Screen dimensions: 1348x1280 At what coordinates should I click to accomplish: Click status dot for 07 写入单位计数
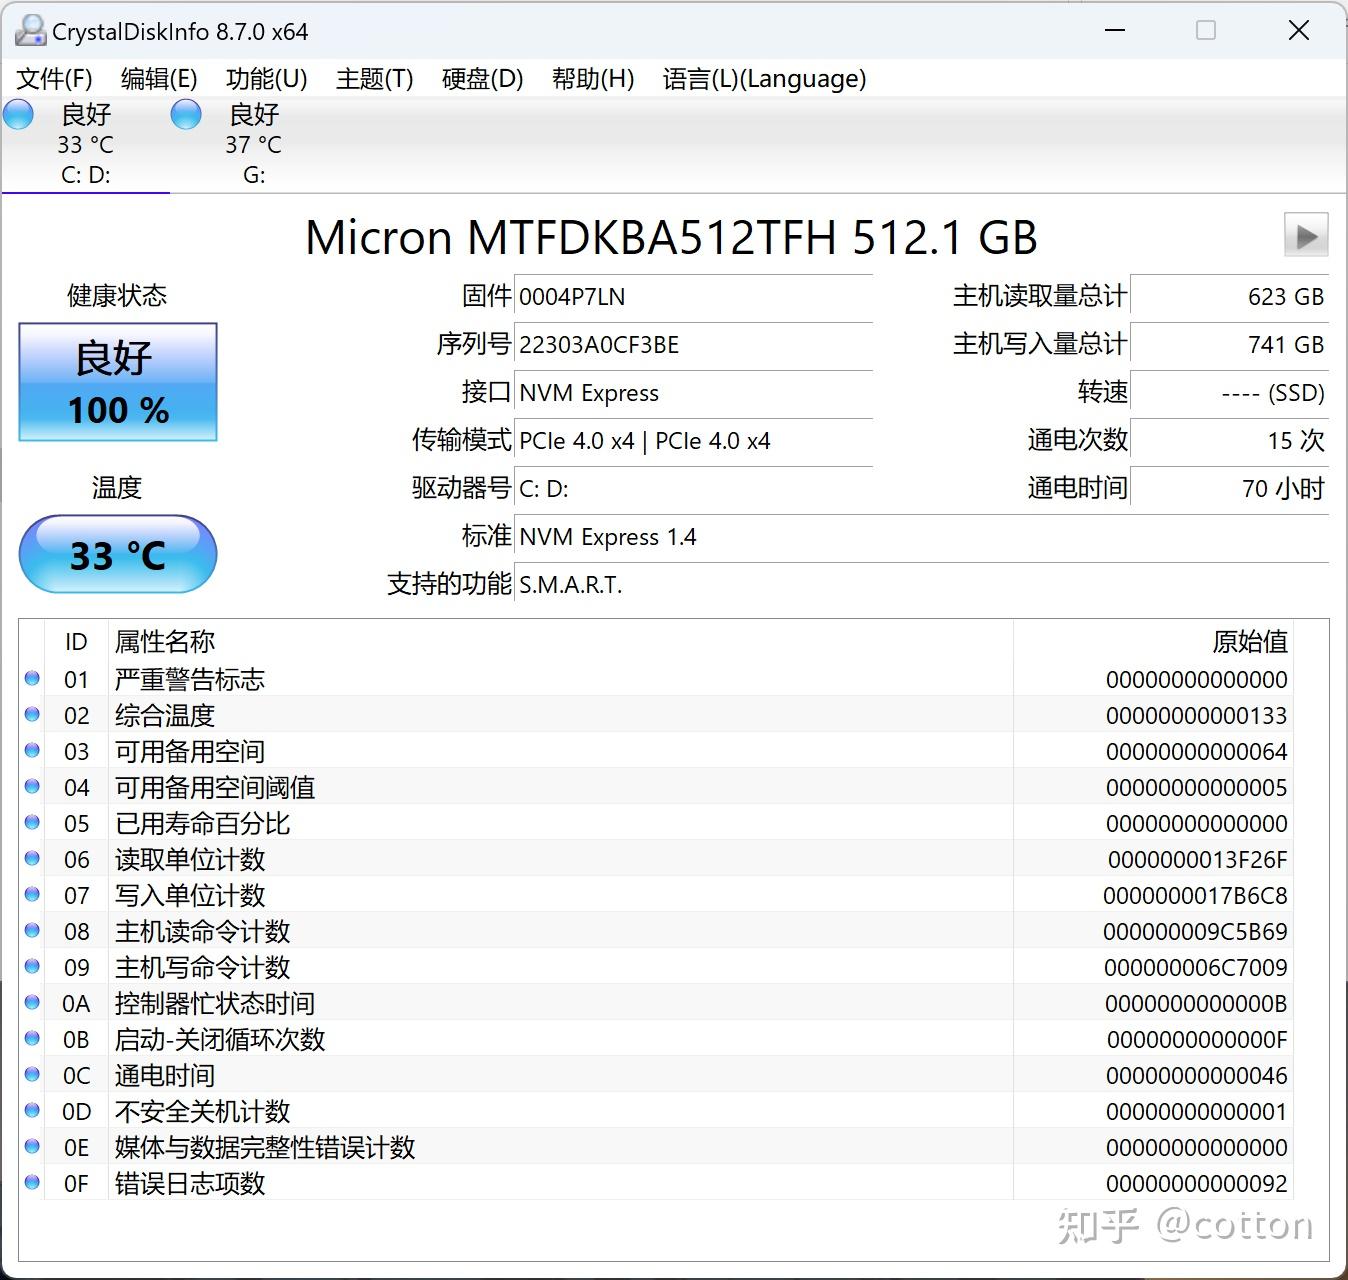(x=32, y=895)
